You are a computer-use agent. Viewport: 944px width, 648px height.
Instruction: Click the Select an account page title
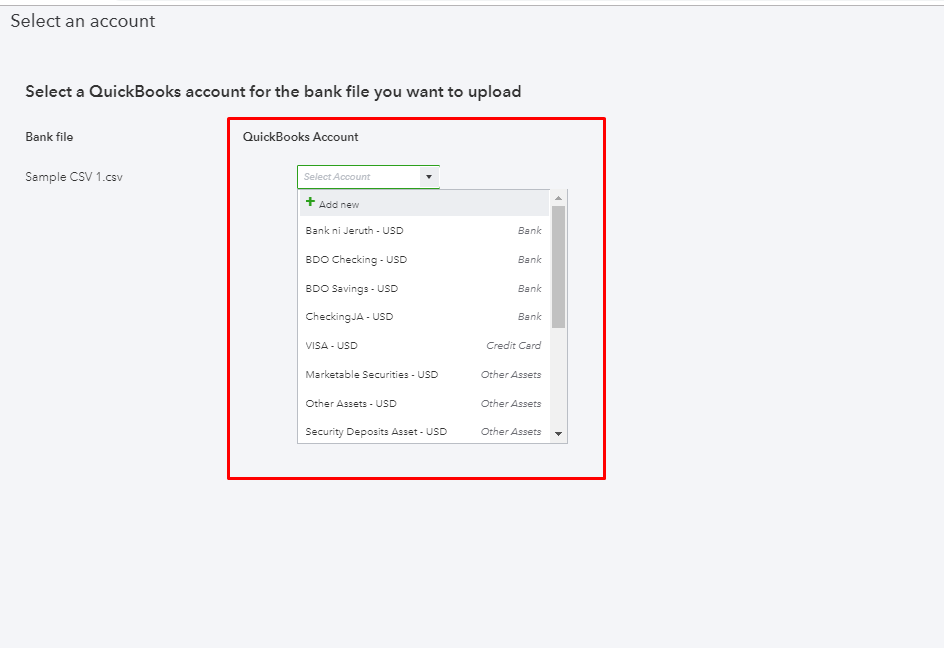coord(83,21)
